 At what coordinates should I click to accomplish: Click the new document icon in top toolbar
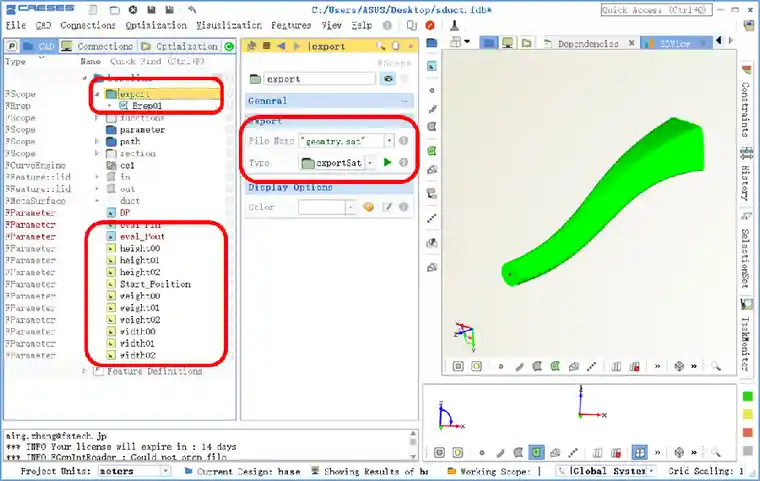point(93,10)
